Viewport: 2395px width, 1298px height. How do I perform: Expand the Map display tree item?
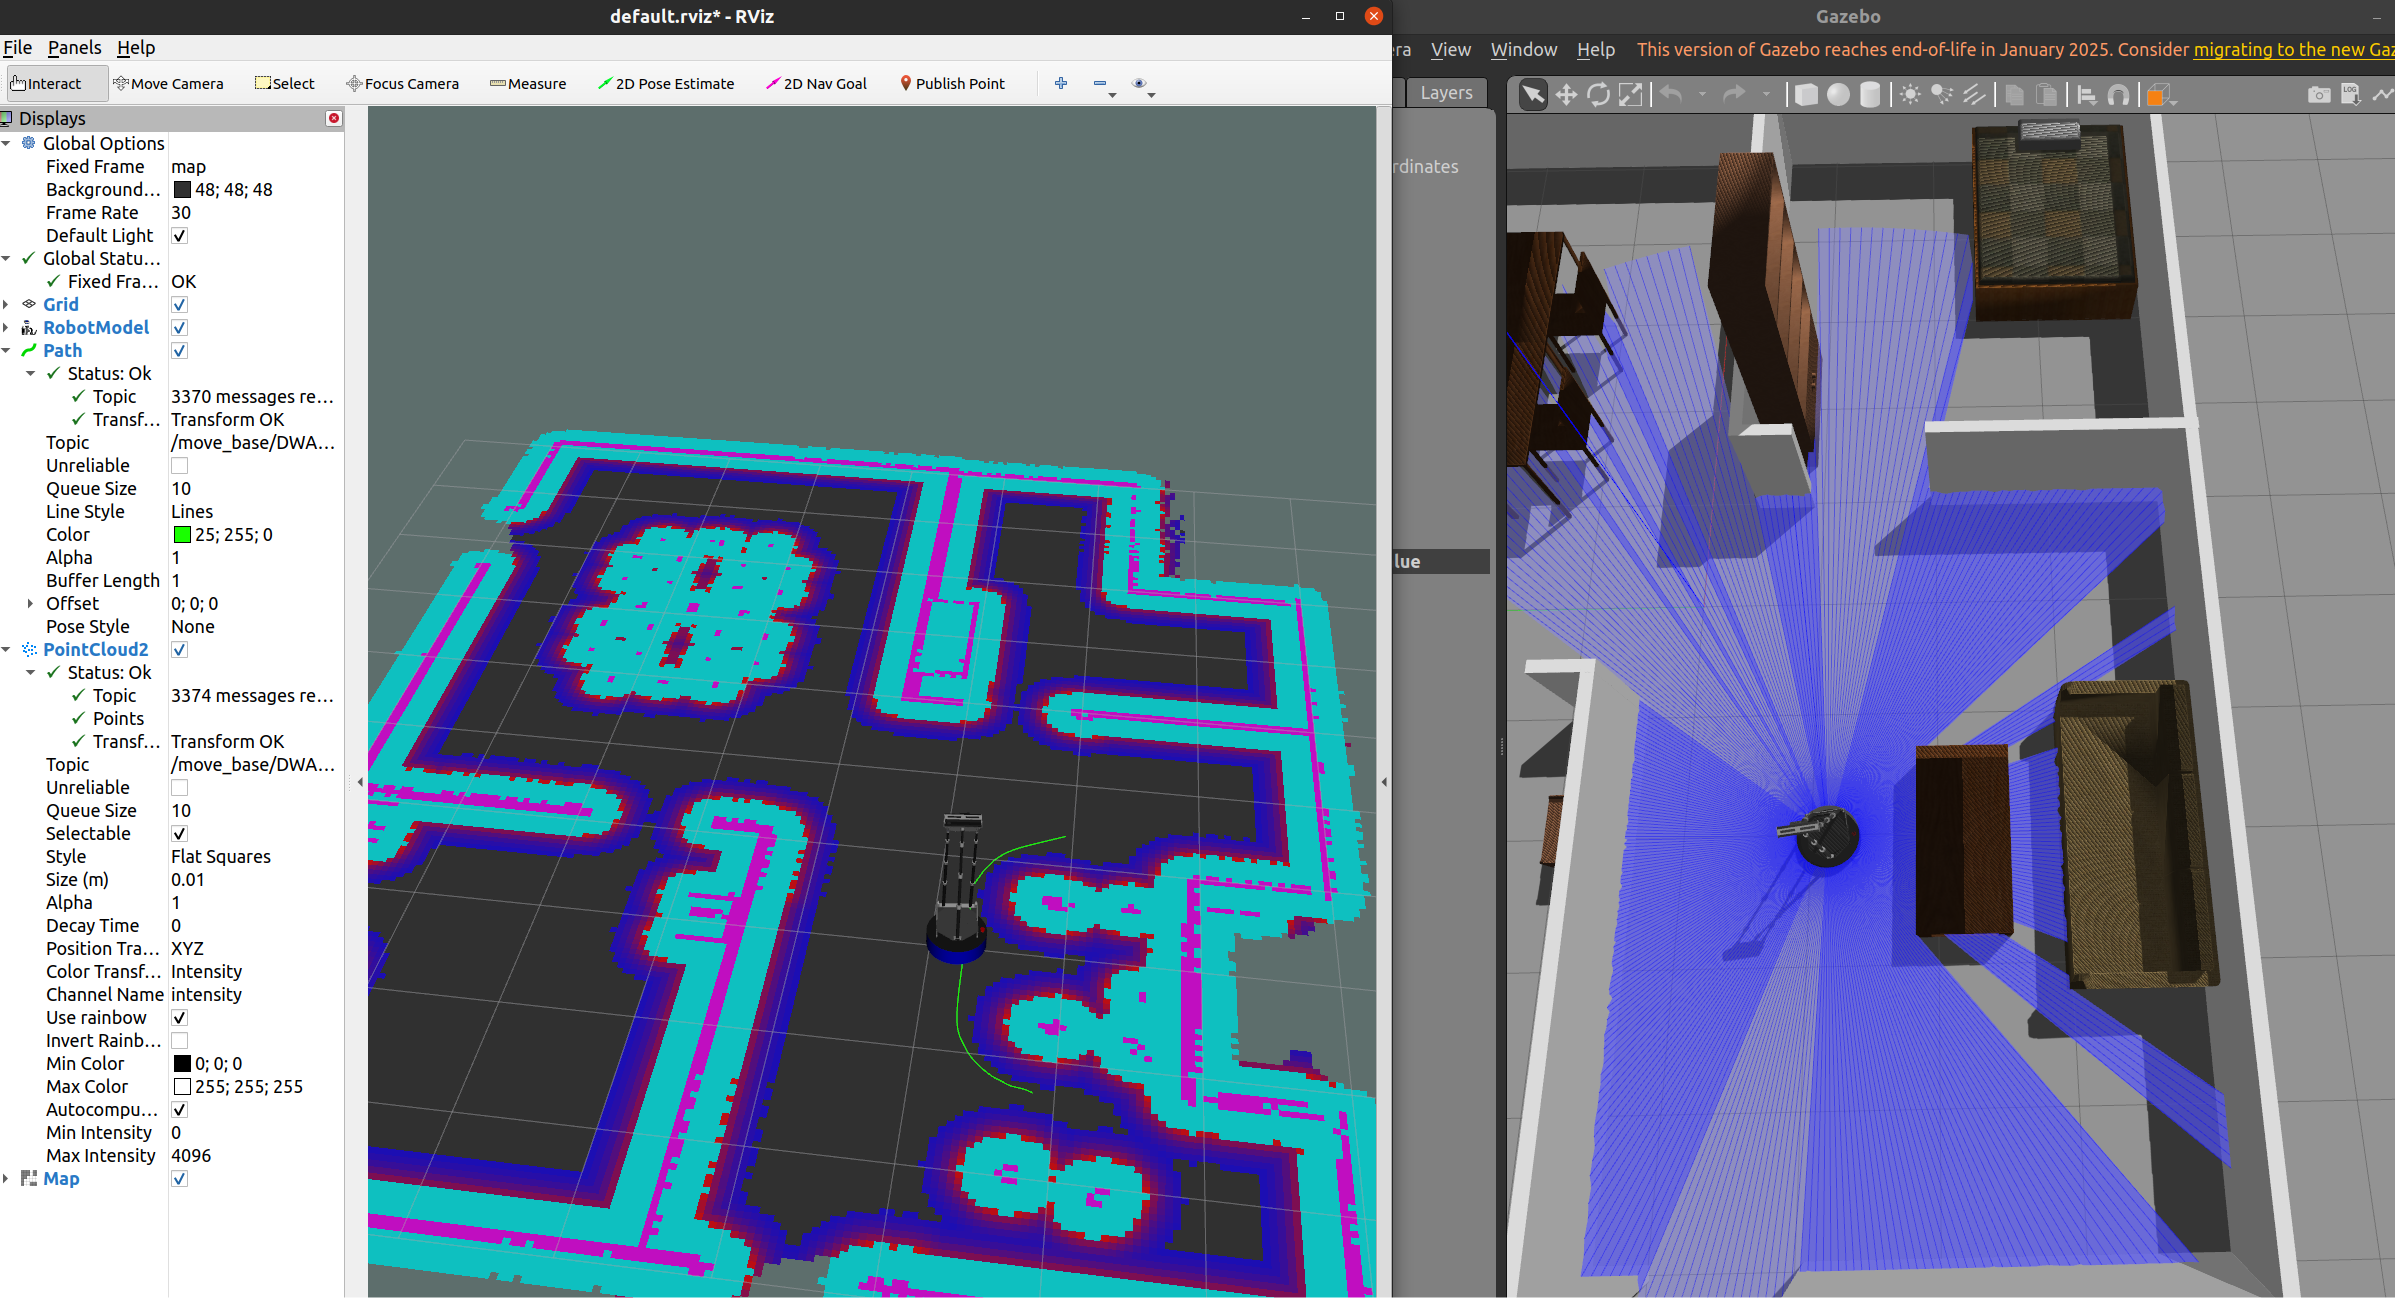tap(7, 1179)
